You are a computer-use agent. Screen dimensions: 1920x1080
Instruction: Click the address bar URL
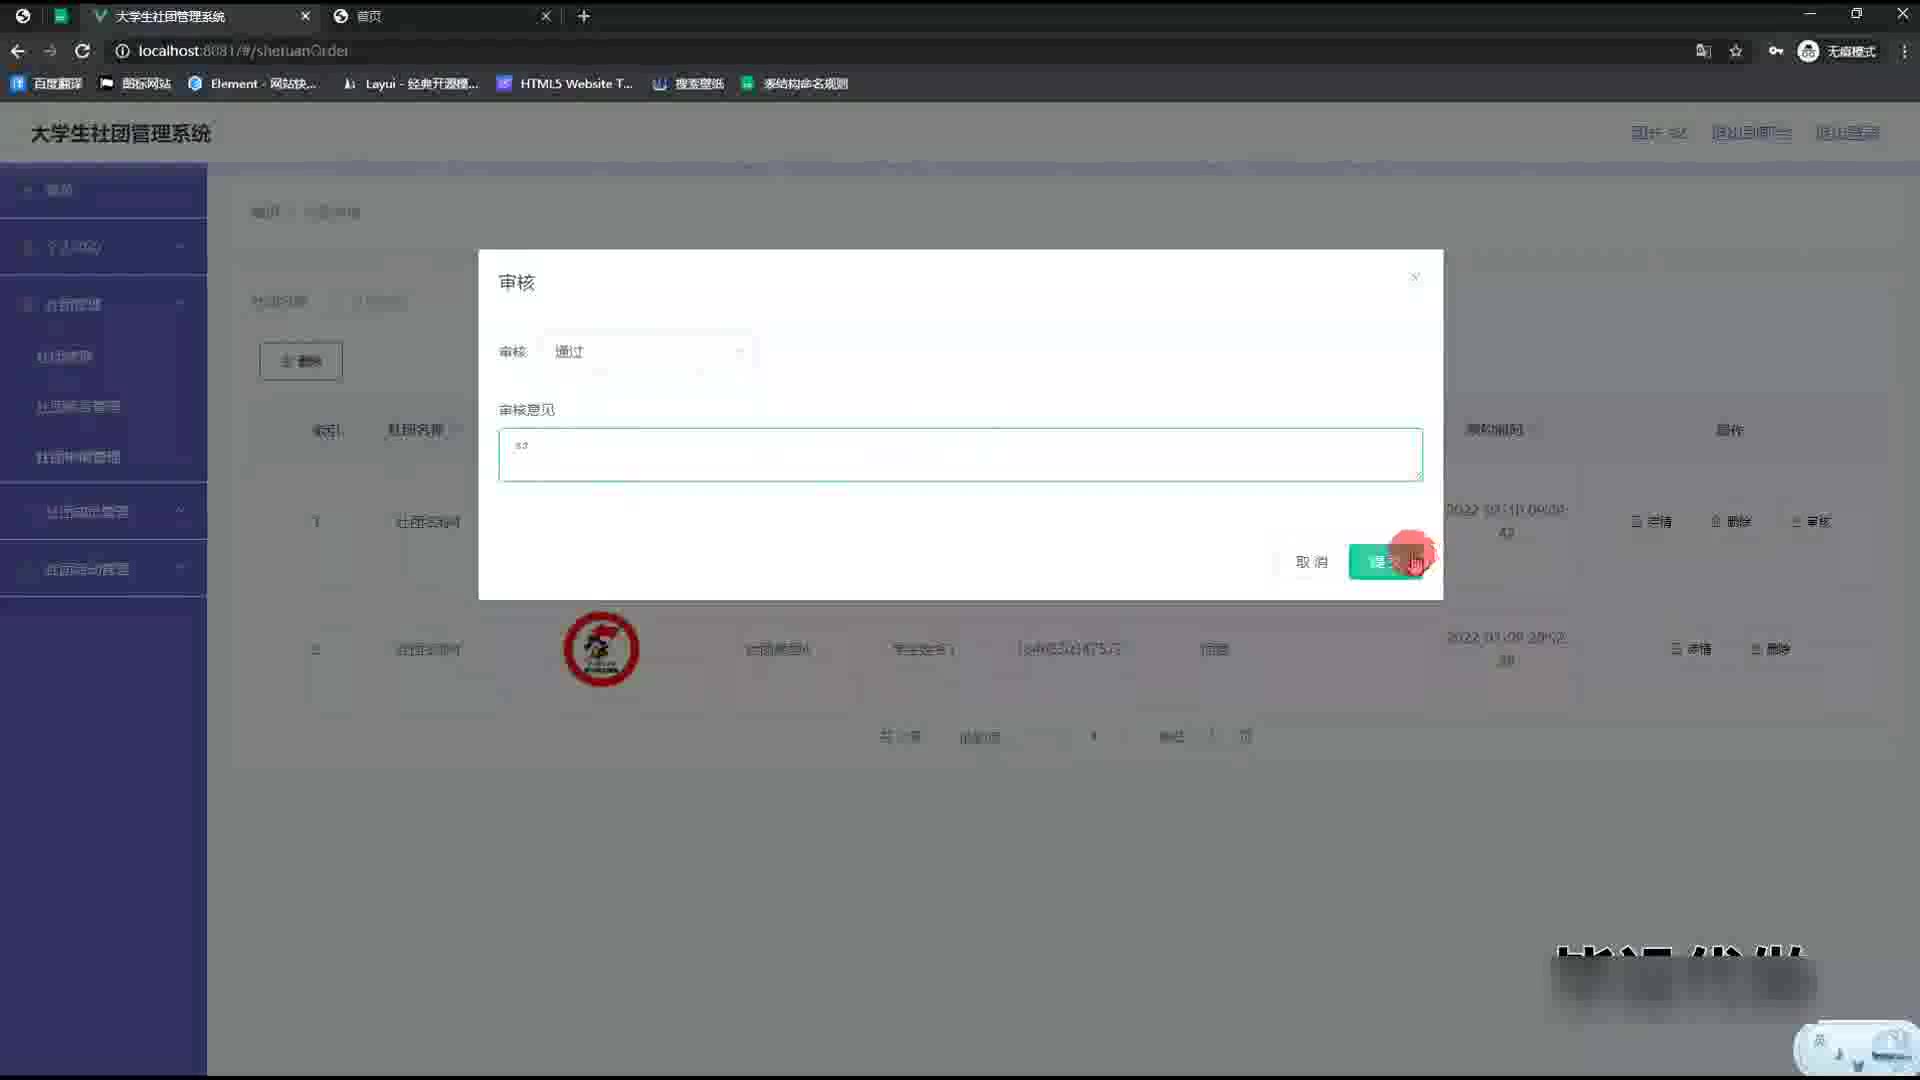click(243, 51)
